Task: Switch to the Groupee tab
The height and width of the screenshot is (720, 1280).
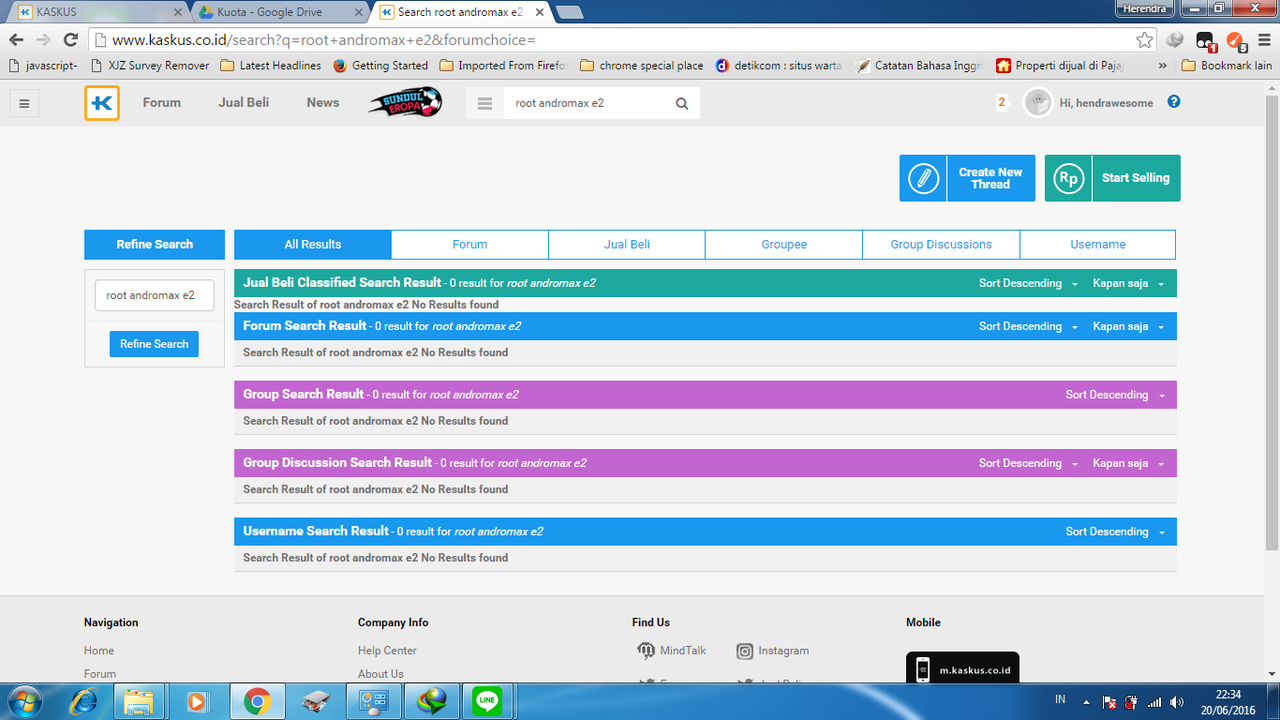Action: pos(784,245)
